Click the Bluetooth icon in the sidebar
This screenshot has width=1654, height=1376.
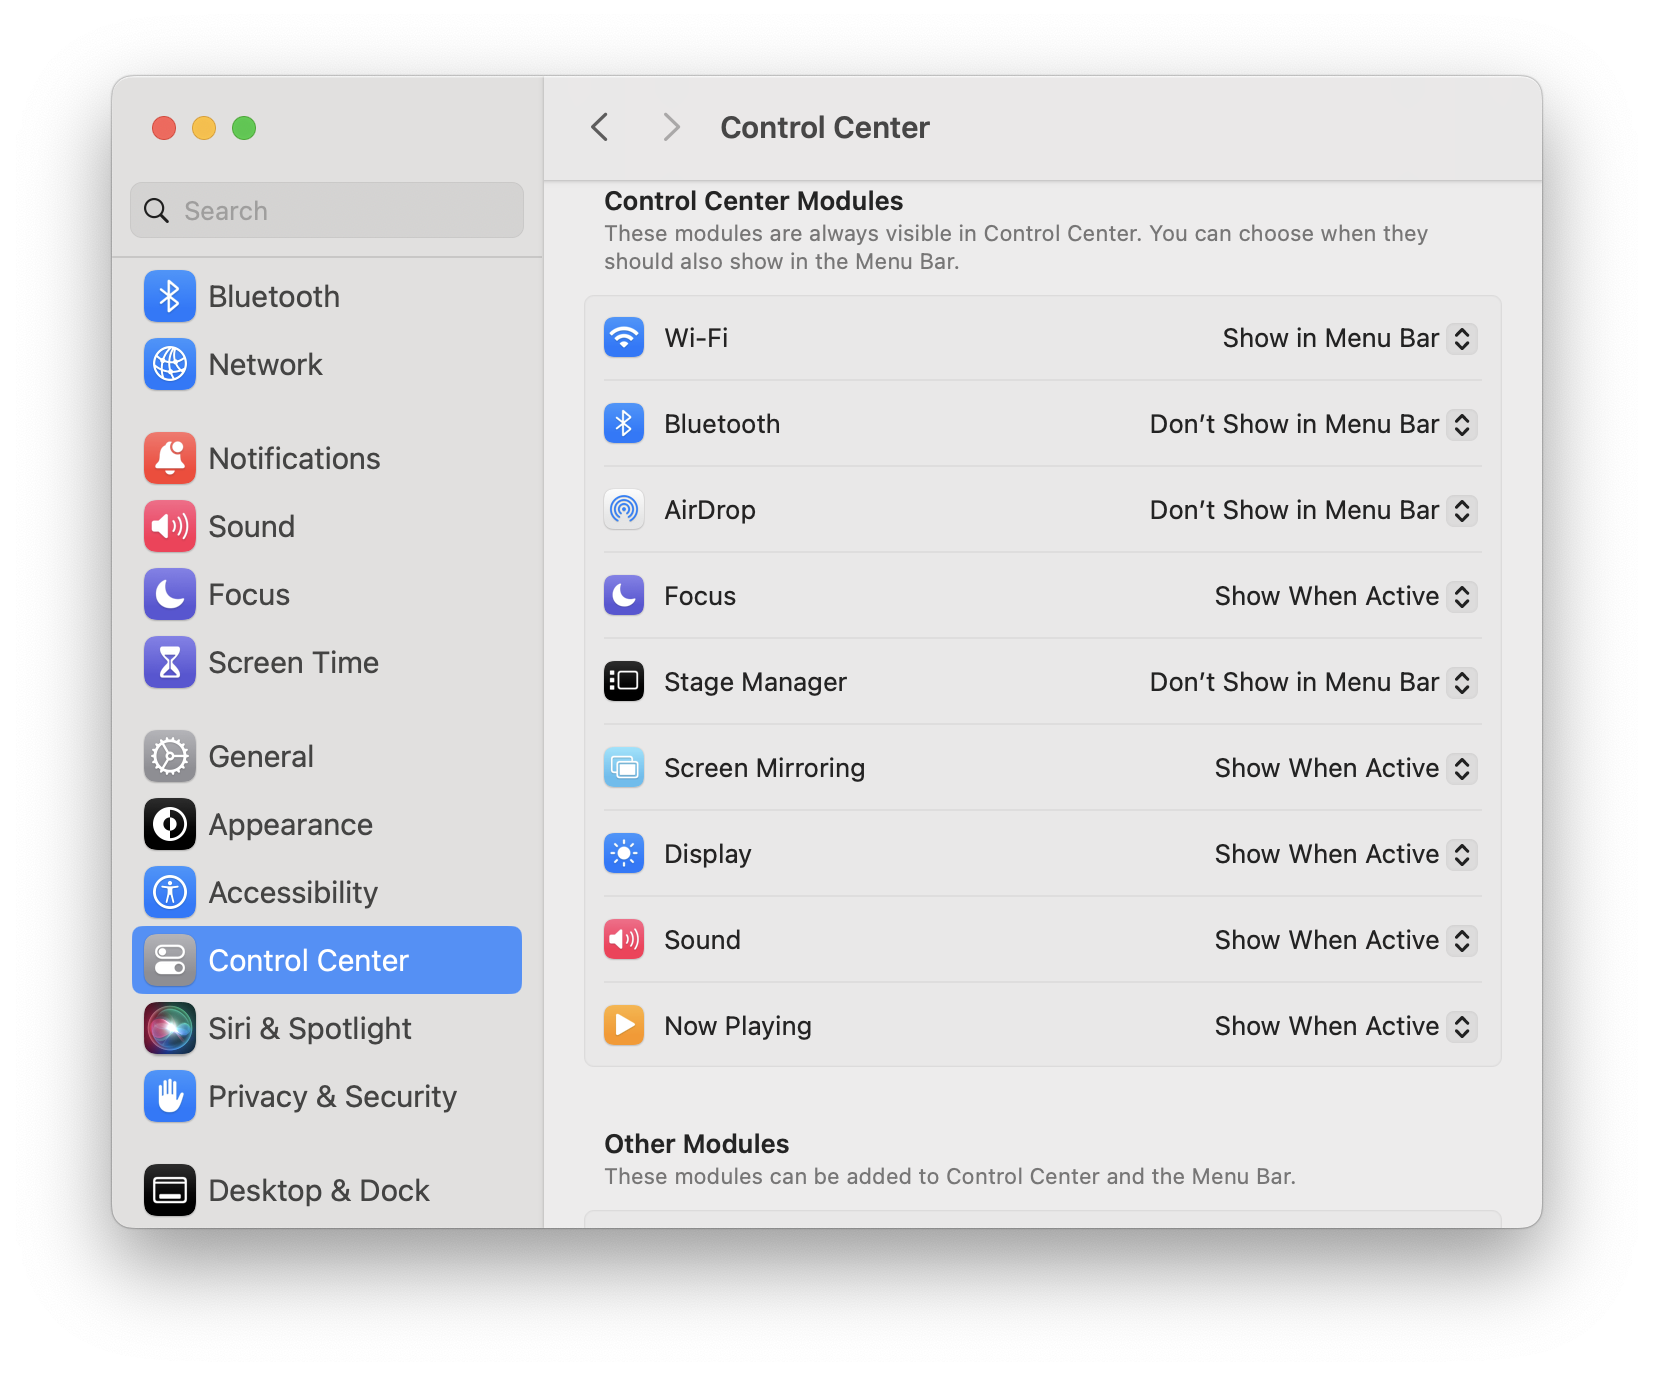coord(169,296)
